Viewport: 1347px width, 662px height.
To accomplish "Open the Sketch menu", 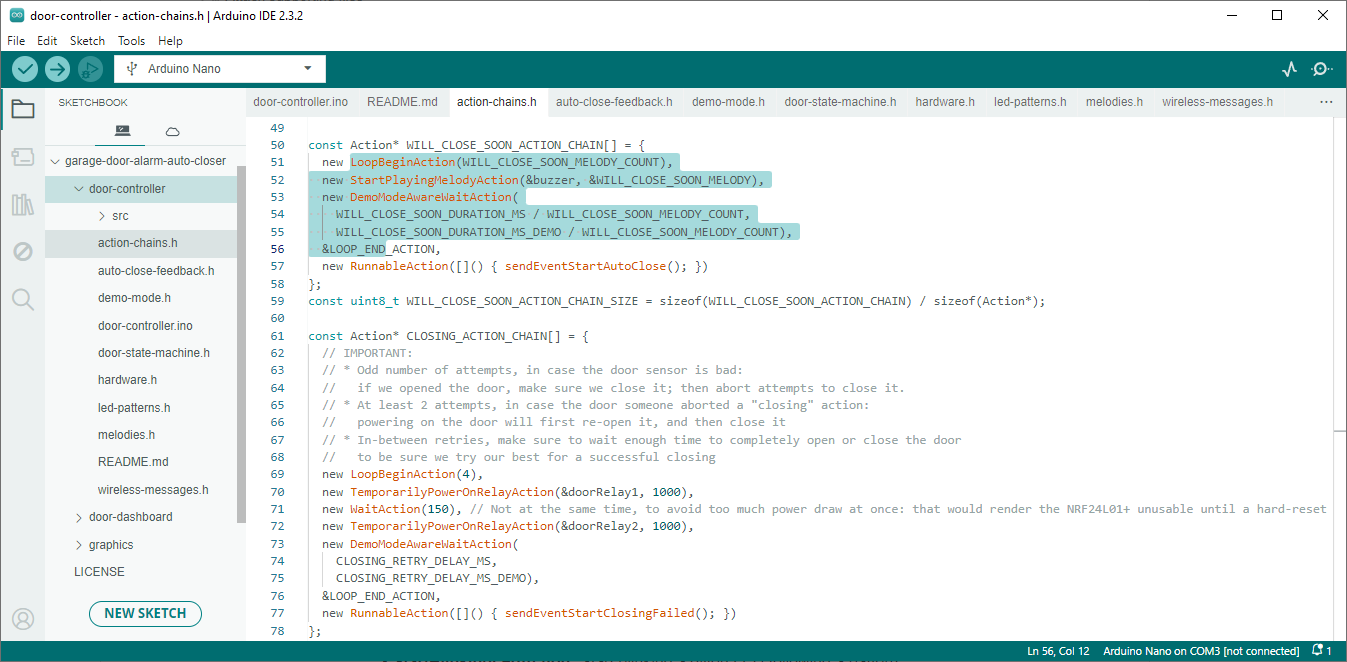I will [87, 41].
